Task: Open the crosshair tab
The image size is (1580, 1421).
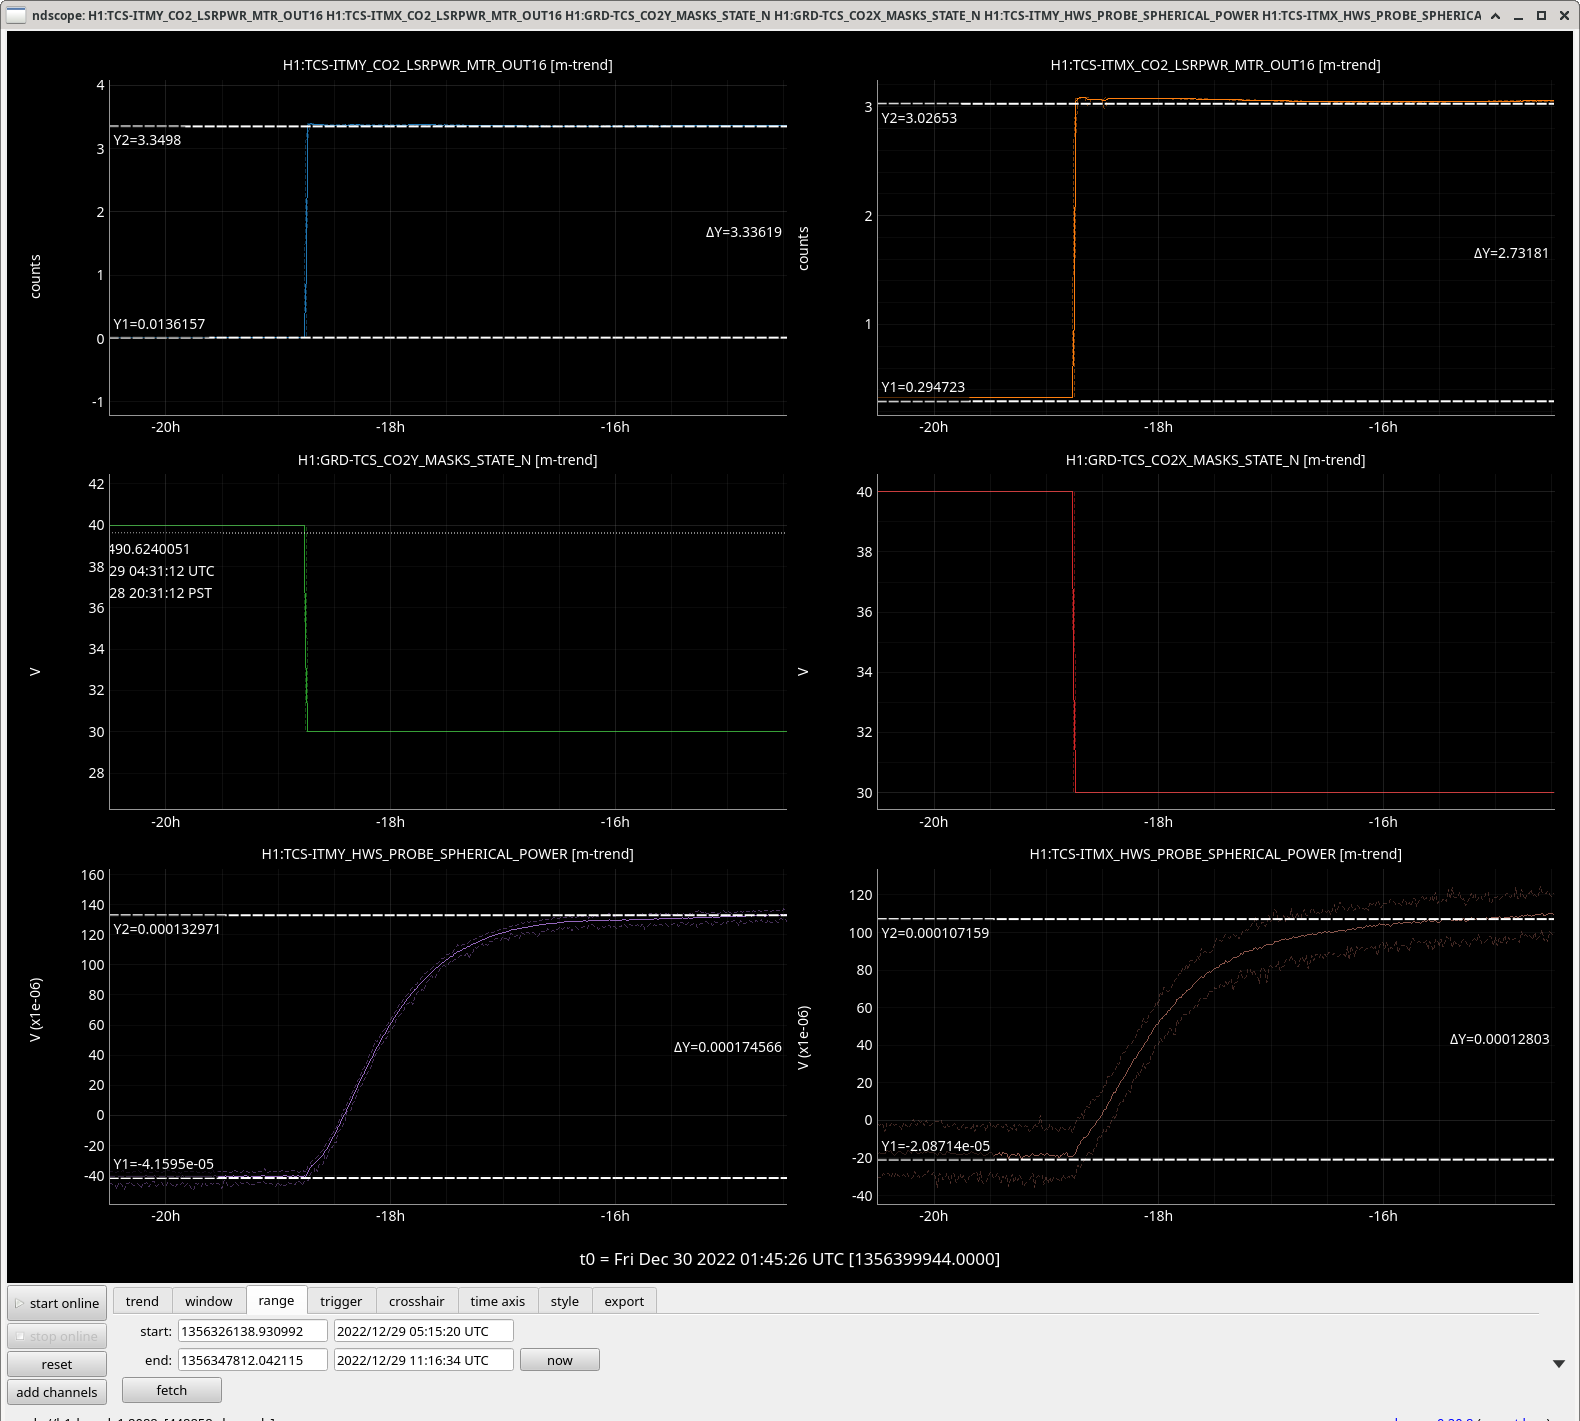Action: (417, 1301)
